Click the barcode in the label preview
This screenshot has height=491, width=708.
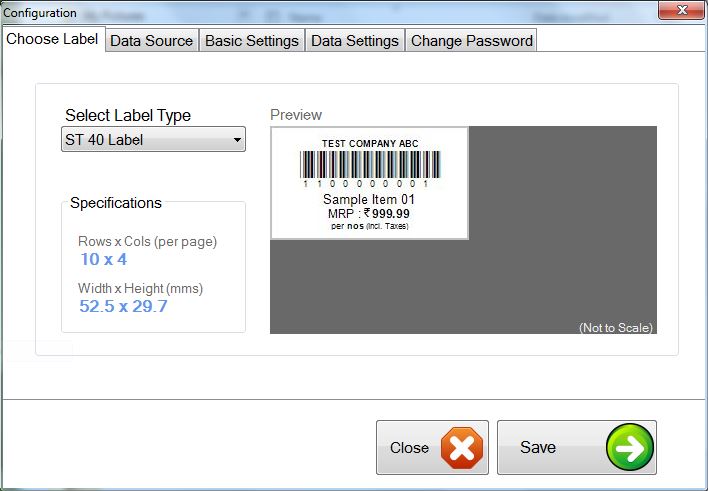pyautogui.click(x=369, y=164)
